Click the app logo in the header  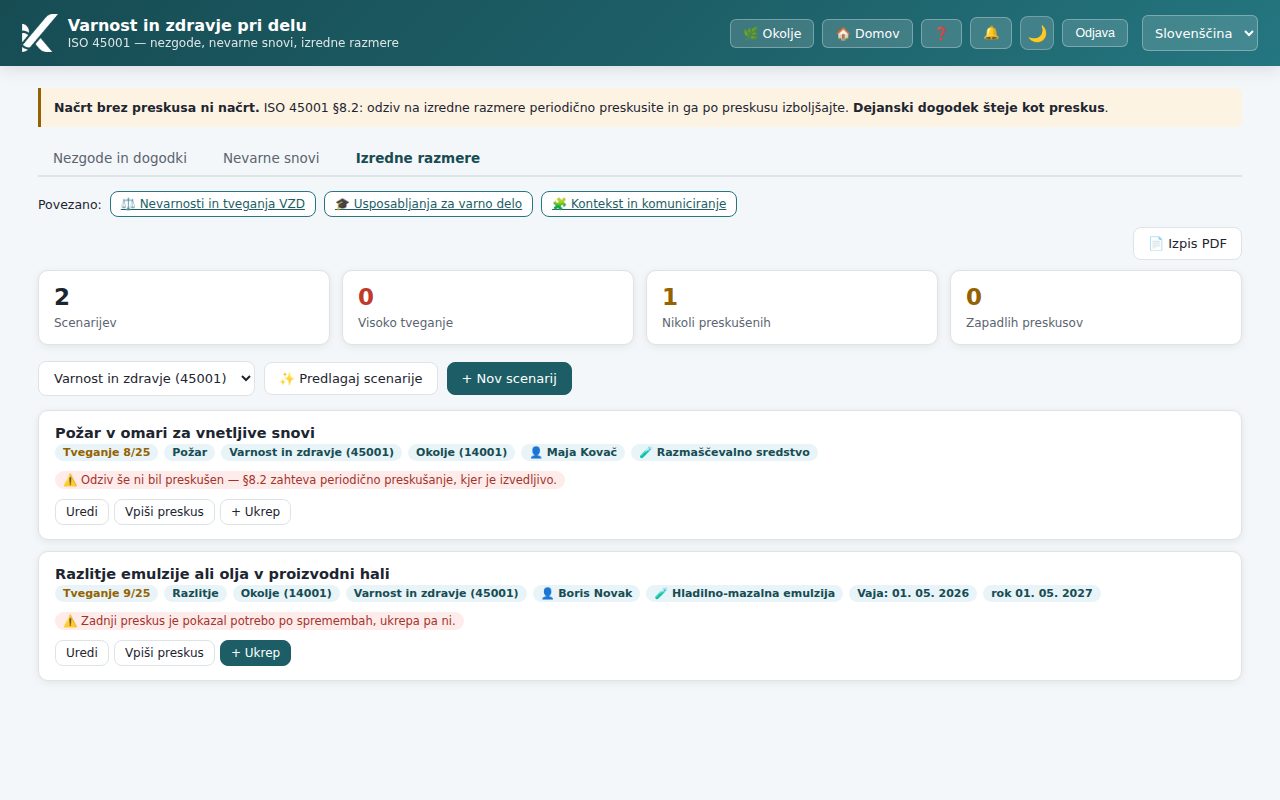[x=38, y=33]
